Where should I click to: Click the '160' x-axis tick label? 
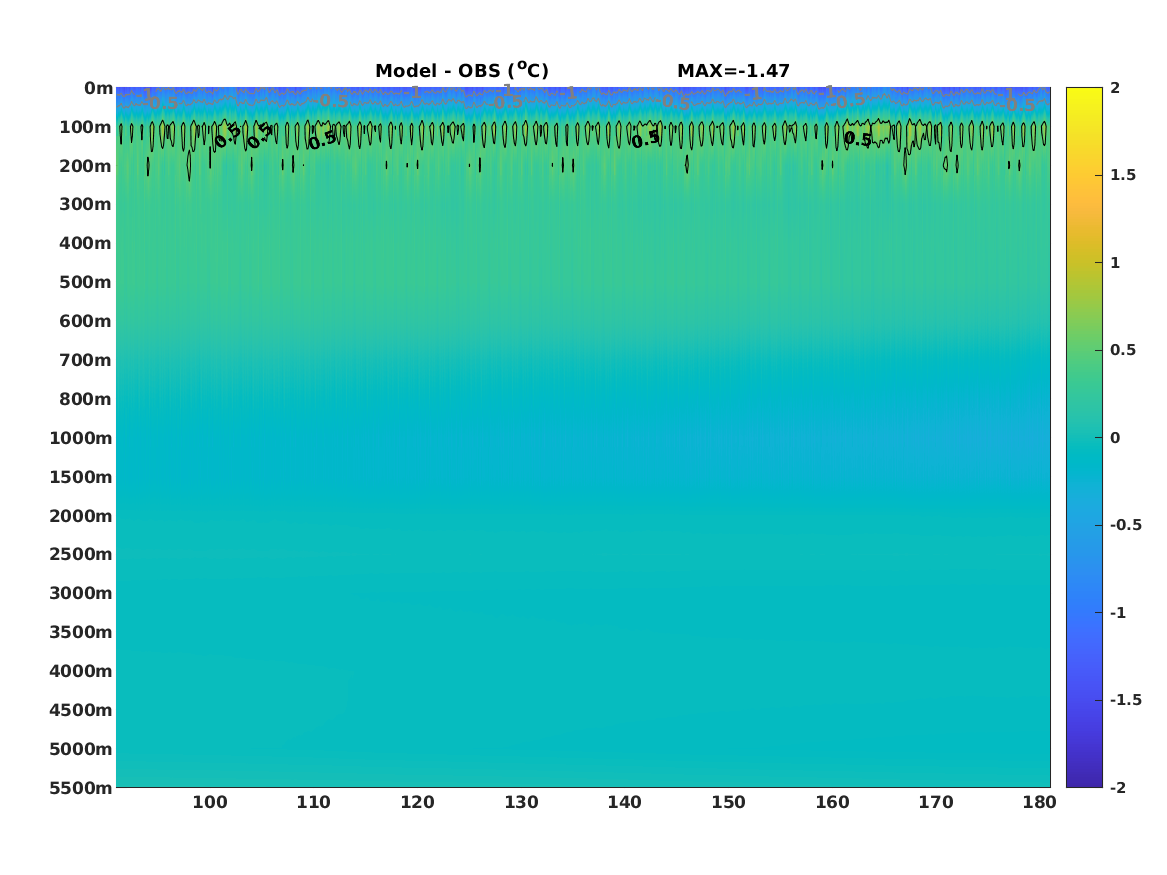pos(832,803)
